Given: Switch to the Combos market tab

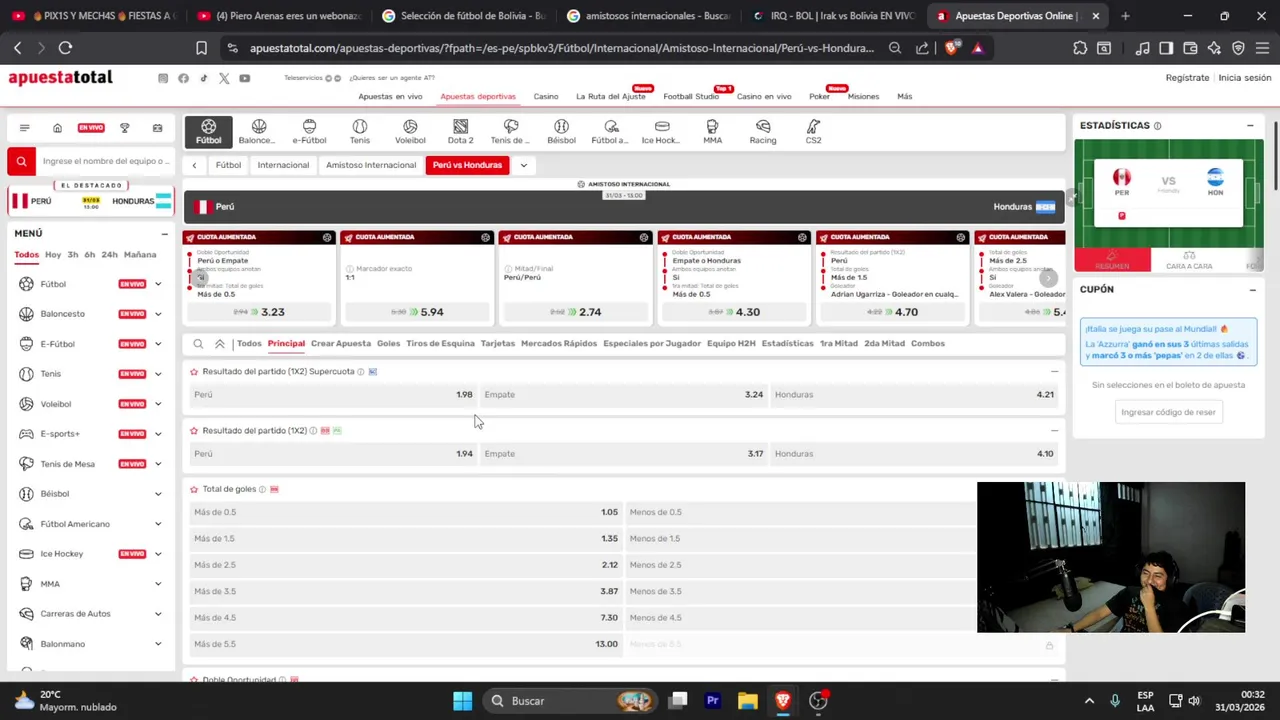Looking at the screenshot, I should (x=928, y=344).
